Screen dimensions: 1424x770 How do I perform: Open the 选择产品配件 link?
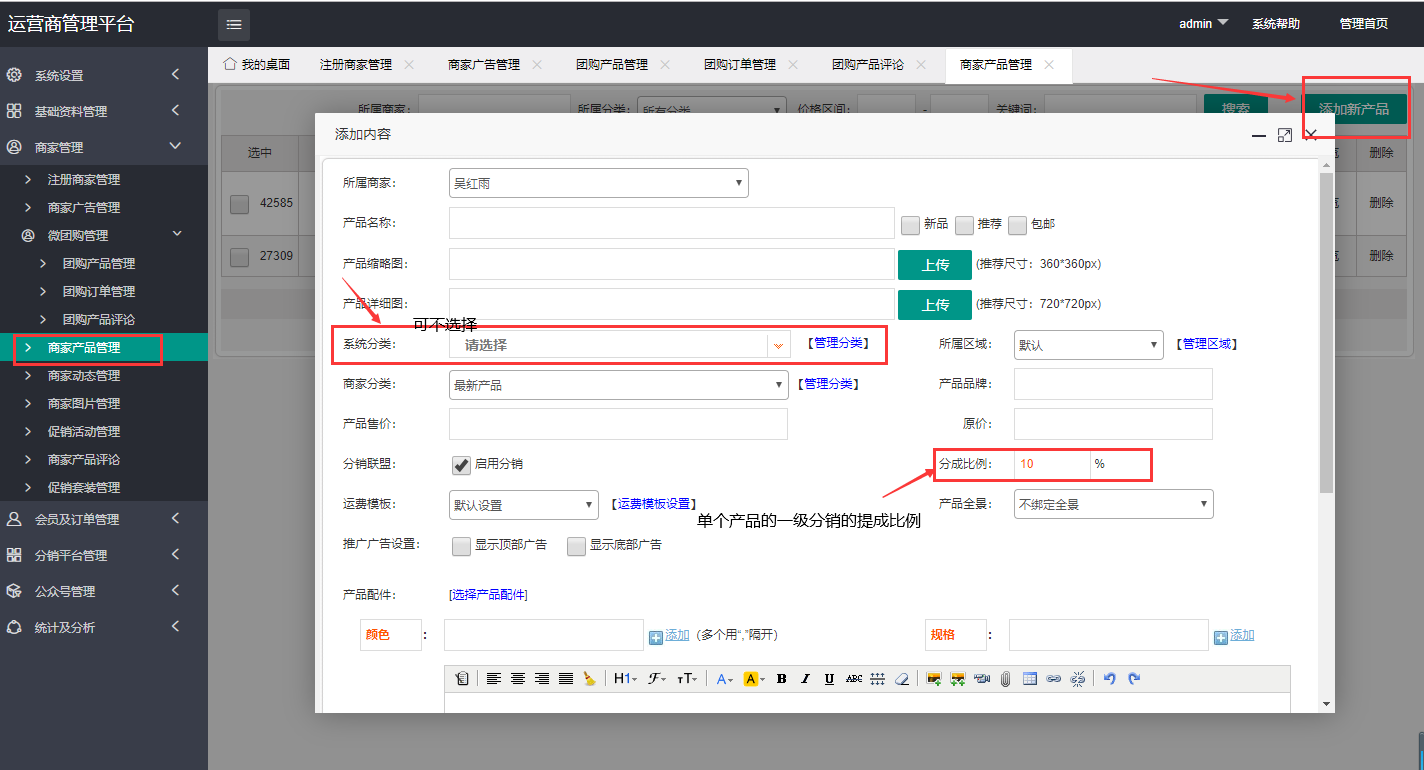click(488, 595)
